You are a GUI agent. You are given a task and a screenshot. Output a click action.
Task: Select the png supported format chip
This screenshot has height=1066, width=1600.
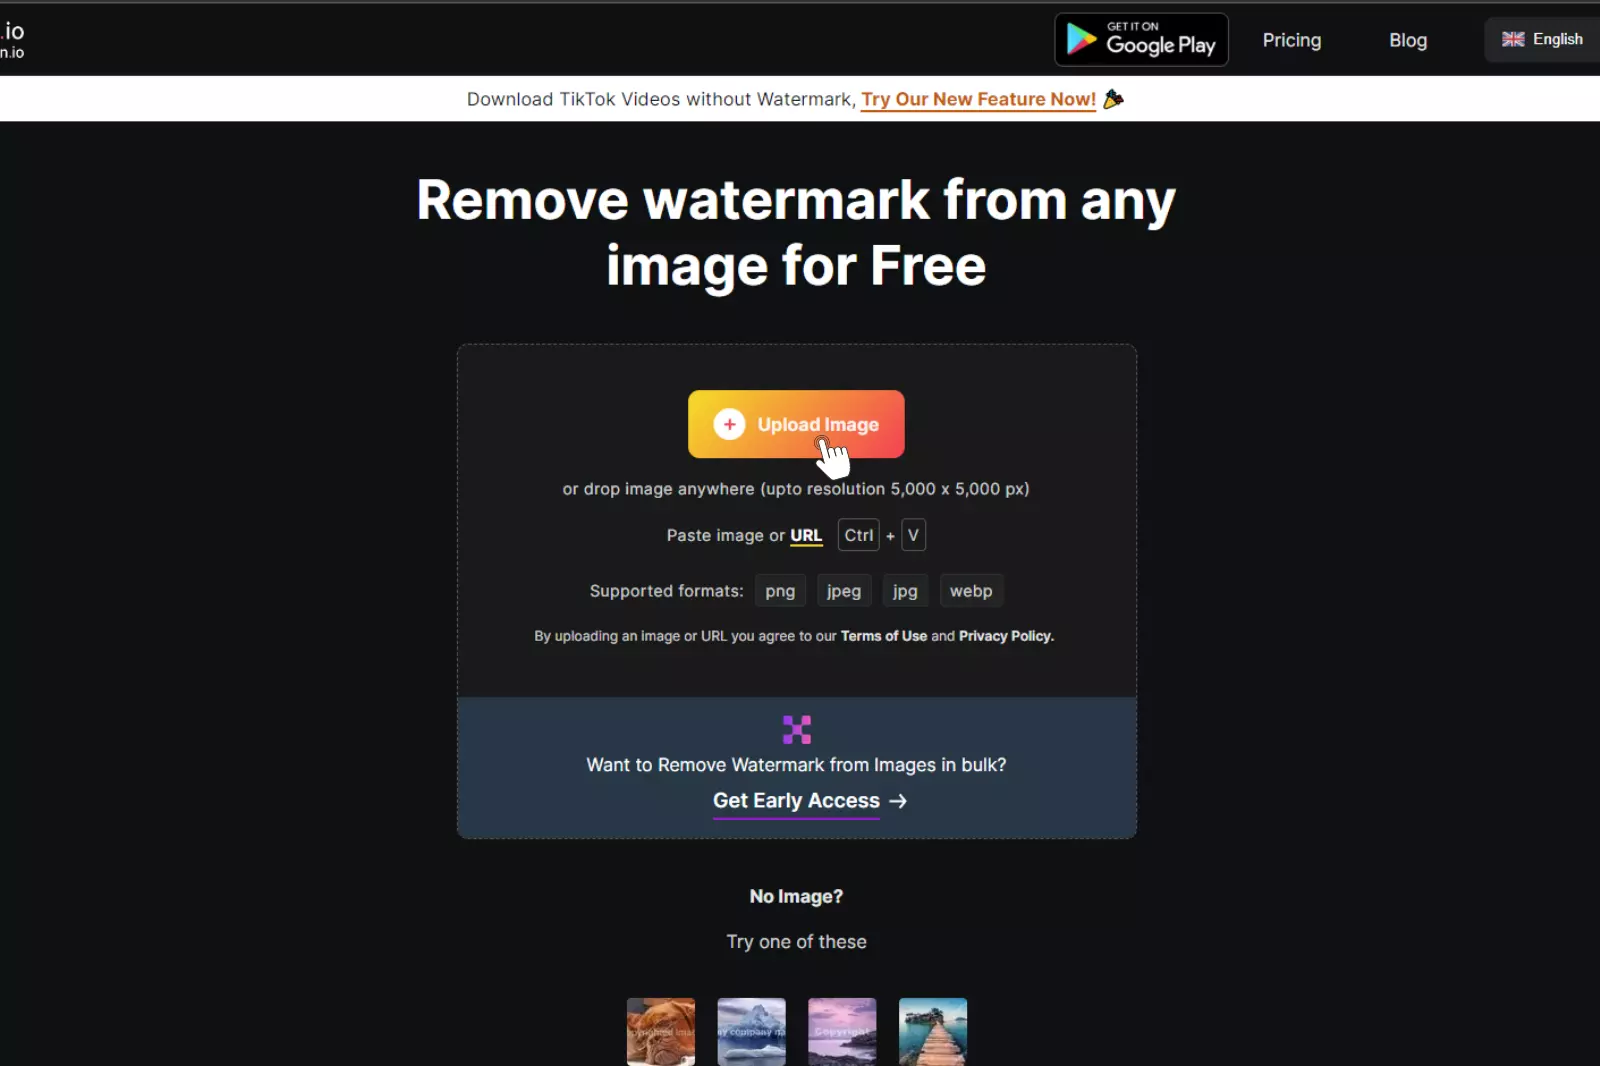click(x=780, y=590)
